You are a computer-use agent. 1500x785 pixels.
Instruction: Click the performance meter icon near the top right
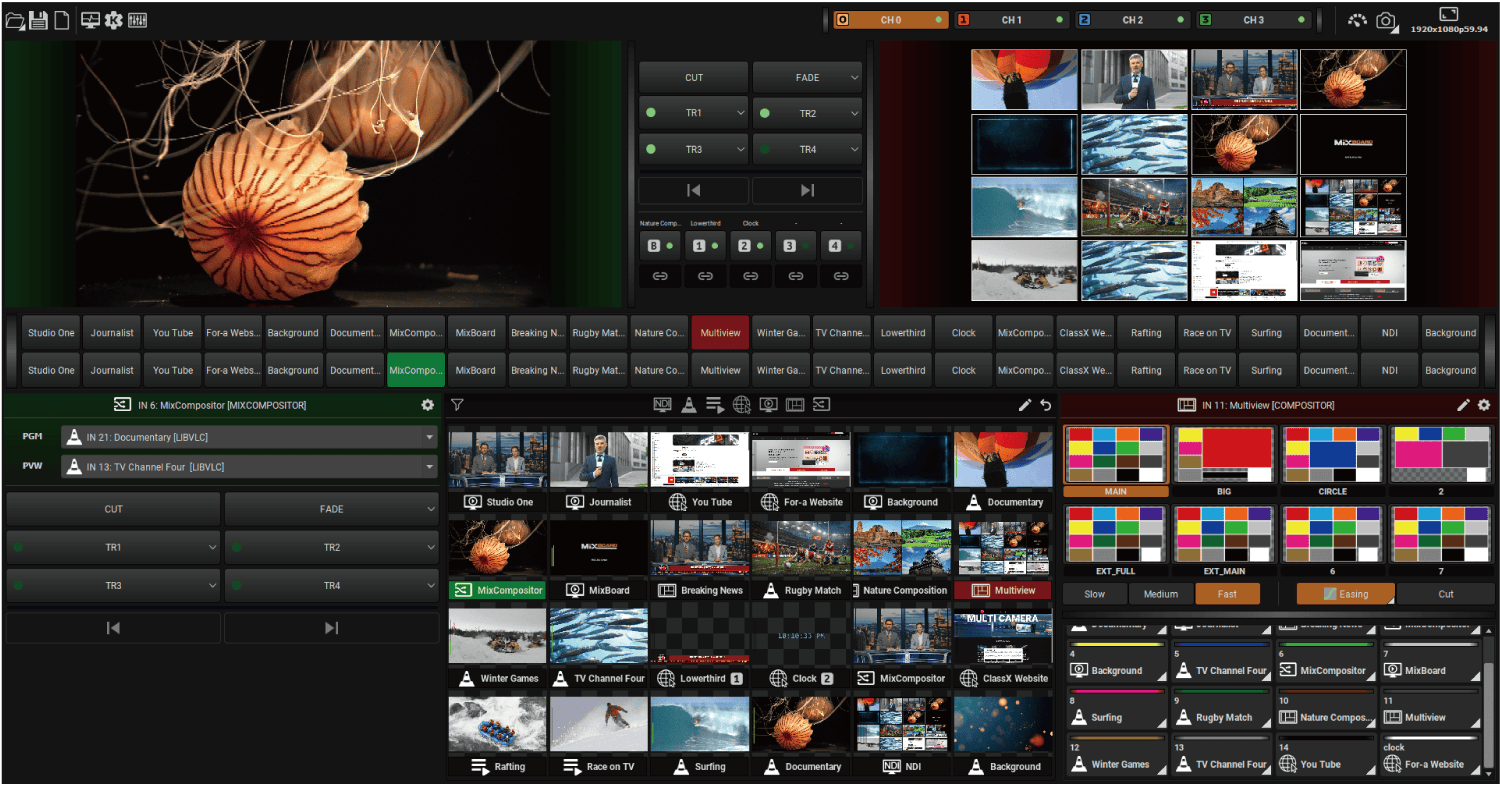1357,19
